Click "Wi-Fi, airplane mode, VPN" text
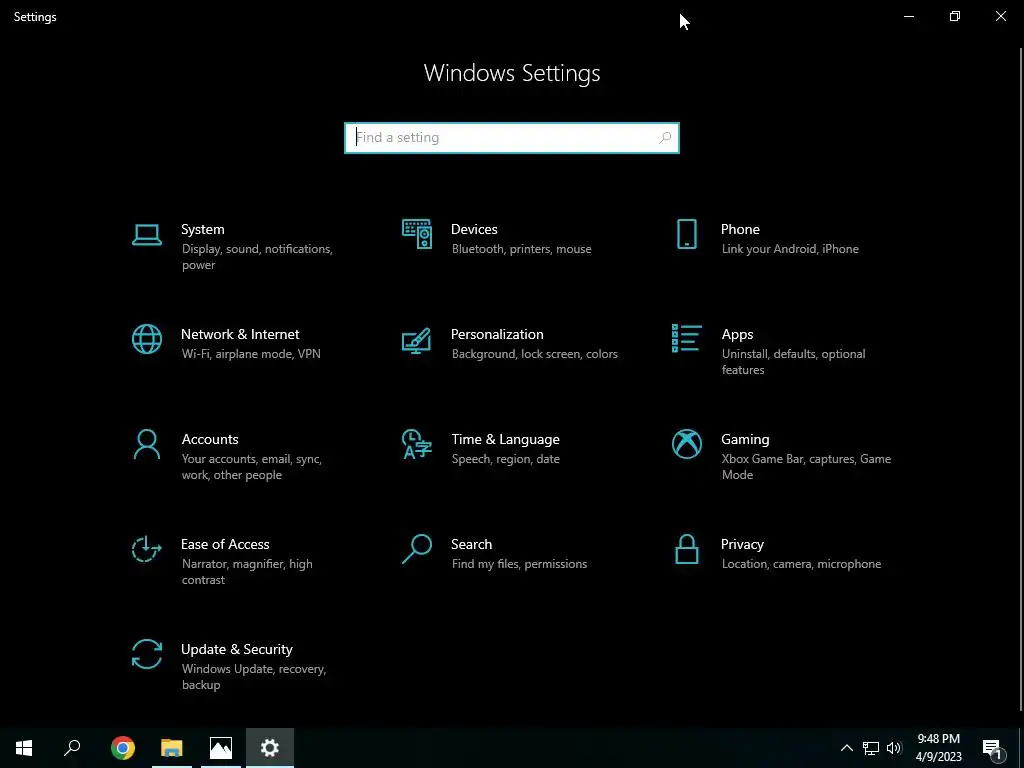Viewport: 1024px width, 768px height. [251, 354]
